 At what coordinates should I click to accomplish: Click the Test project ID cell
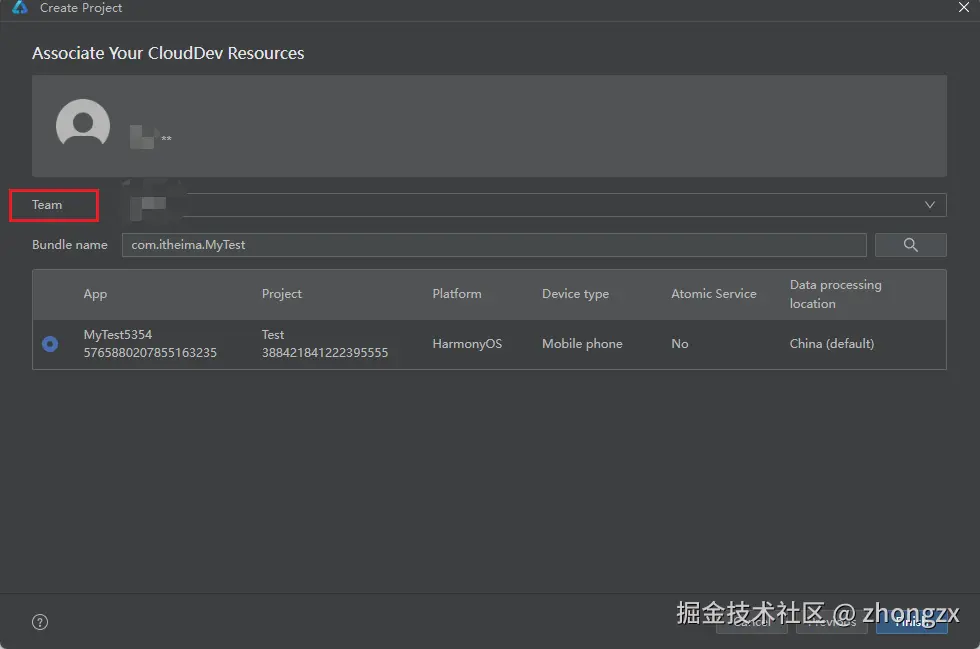(324, 352)
